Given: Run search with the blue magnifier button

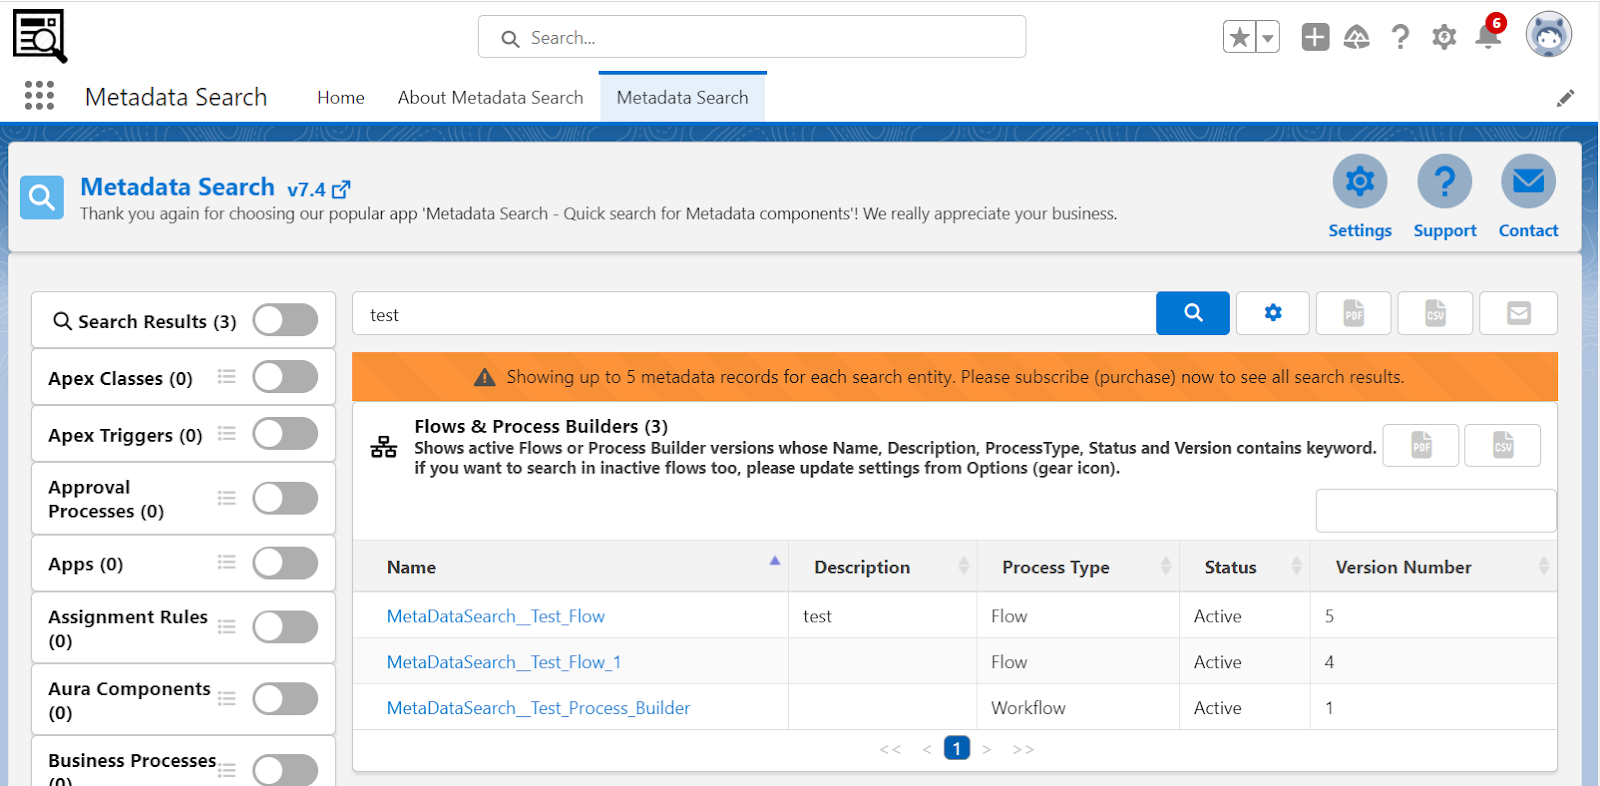Looking at the screenshot, I should pyautogui.click(x=1193, y=313).
